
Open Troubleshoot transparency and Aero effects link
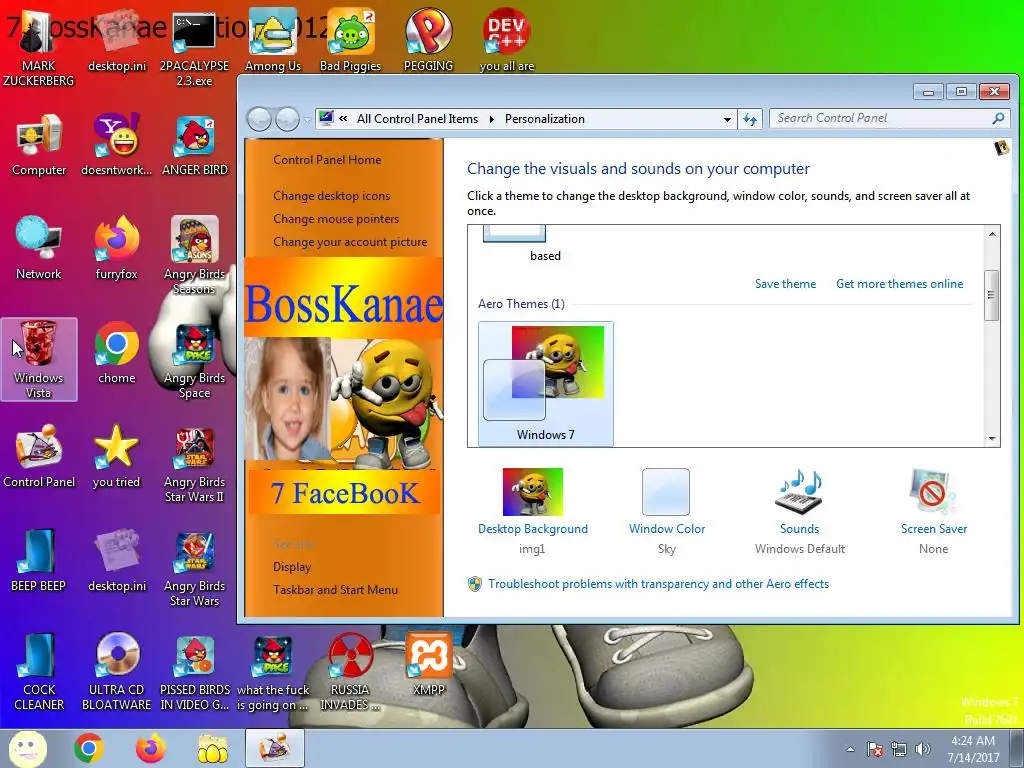click(x=658, y=584)
